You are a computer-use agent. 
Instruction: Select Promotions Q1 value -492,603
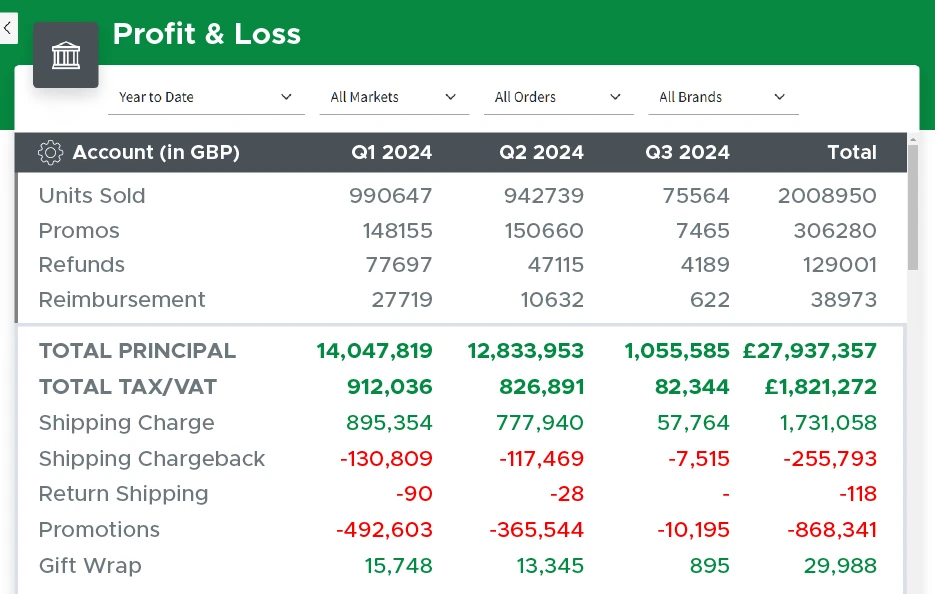384,530
